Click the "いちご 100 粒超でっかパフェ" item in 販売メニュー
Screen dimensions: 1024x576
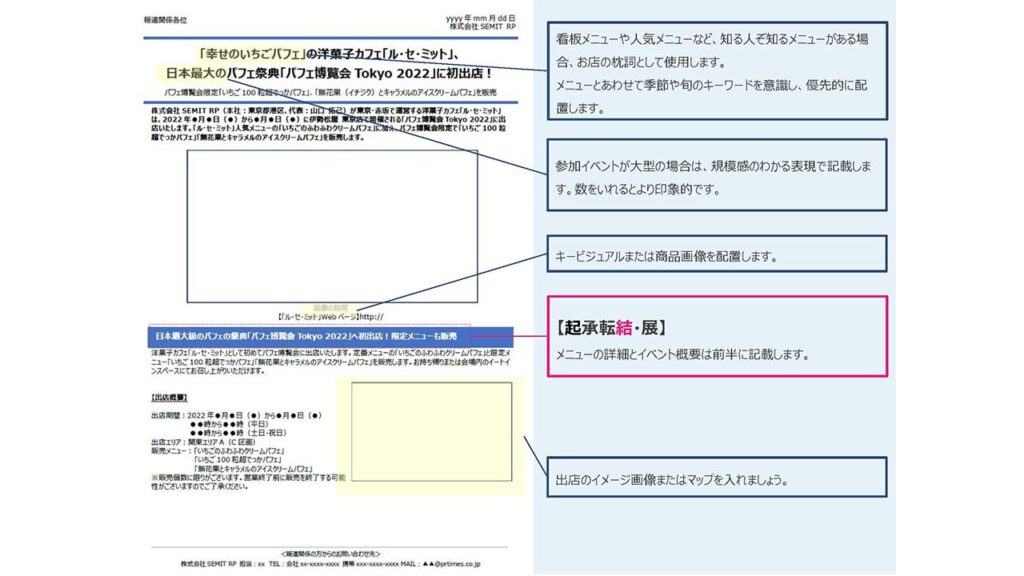click(x=237, y=460)
